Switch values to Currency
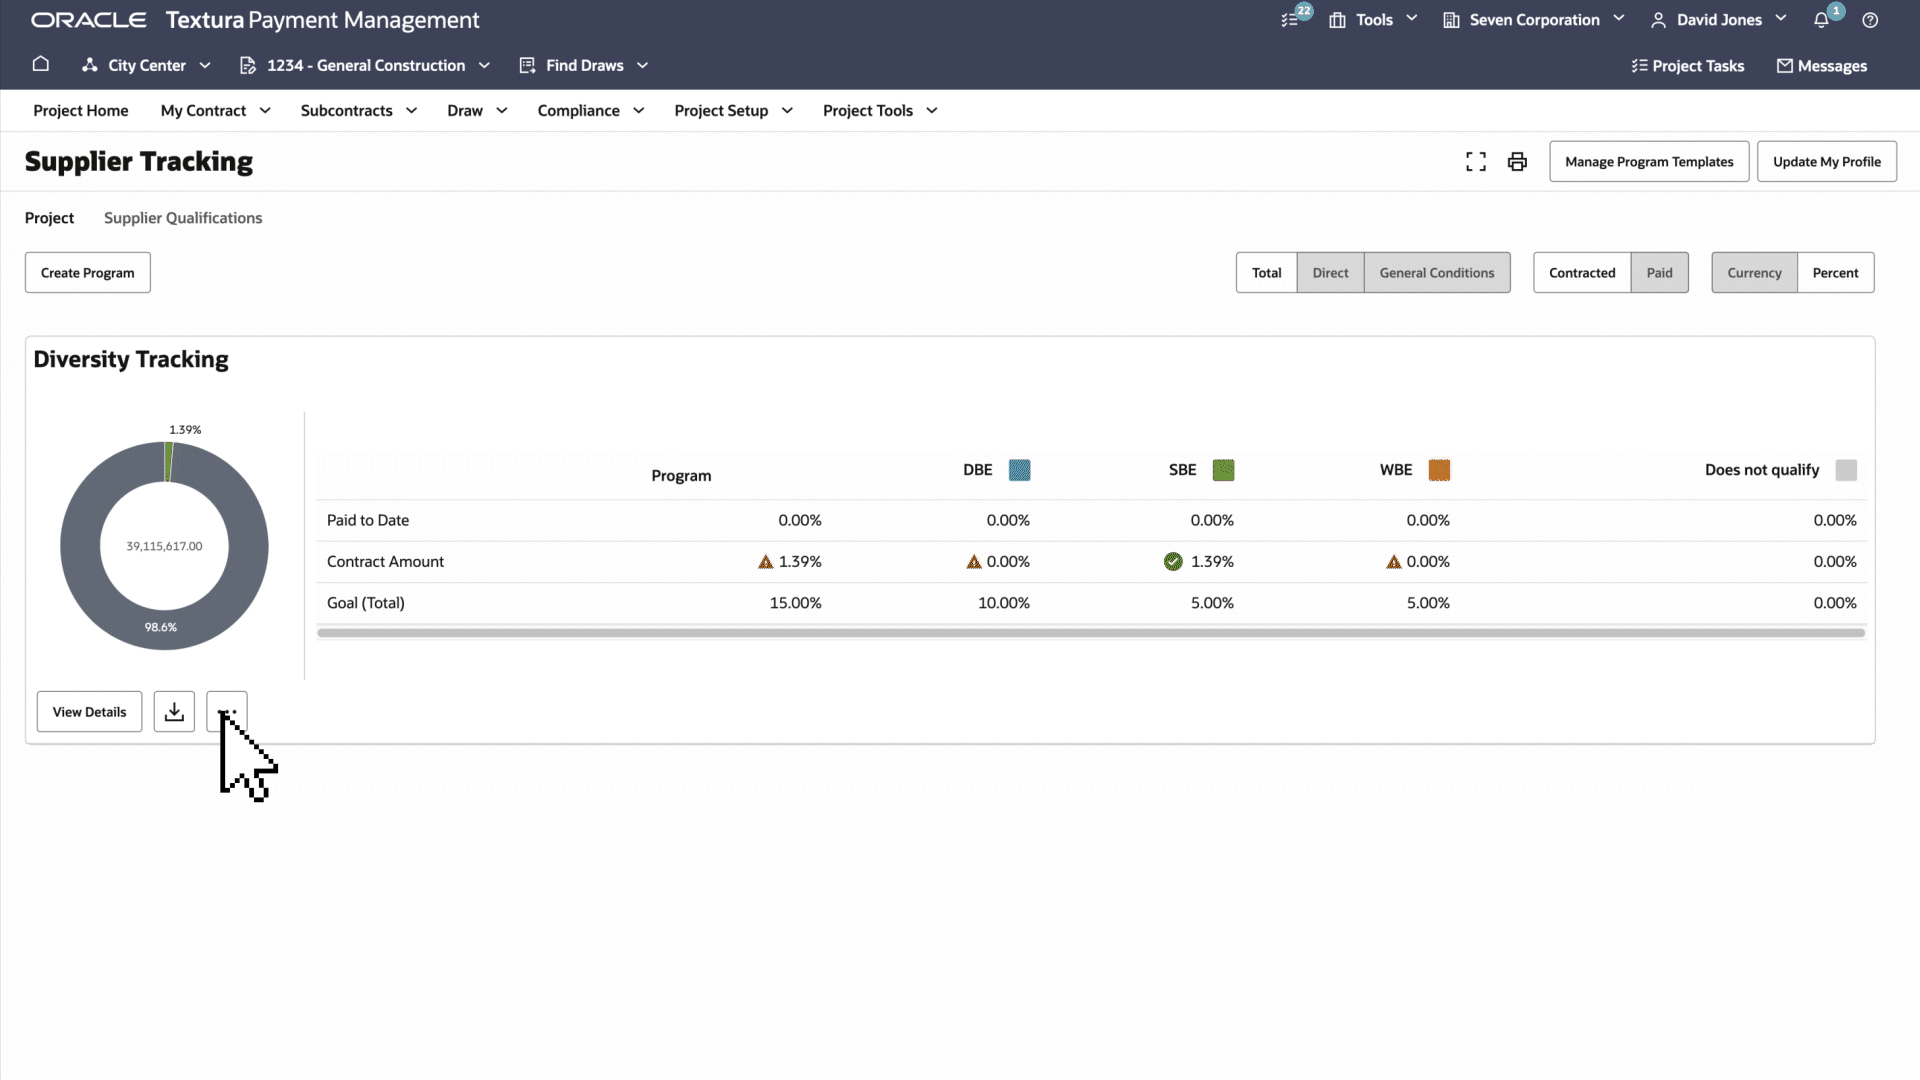This screenshot has width=1920, height=1080. [x=1754, y=273]
